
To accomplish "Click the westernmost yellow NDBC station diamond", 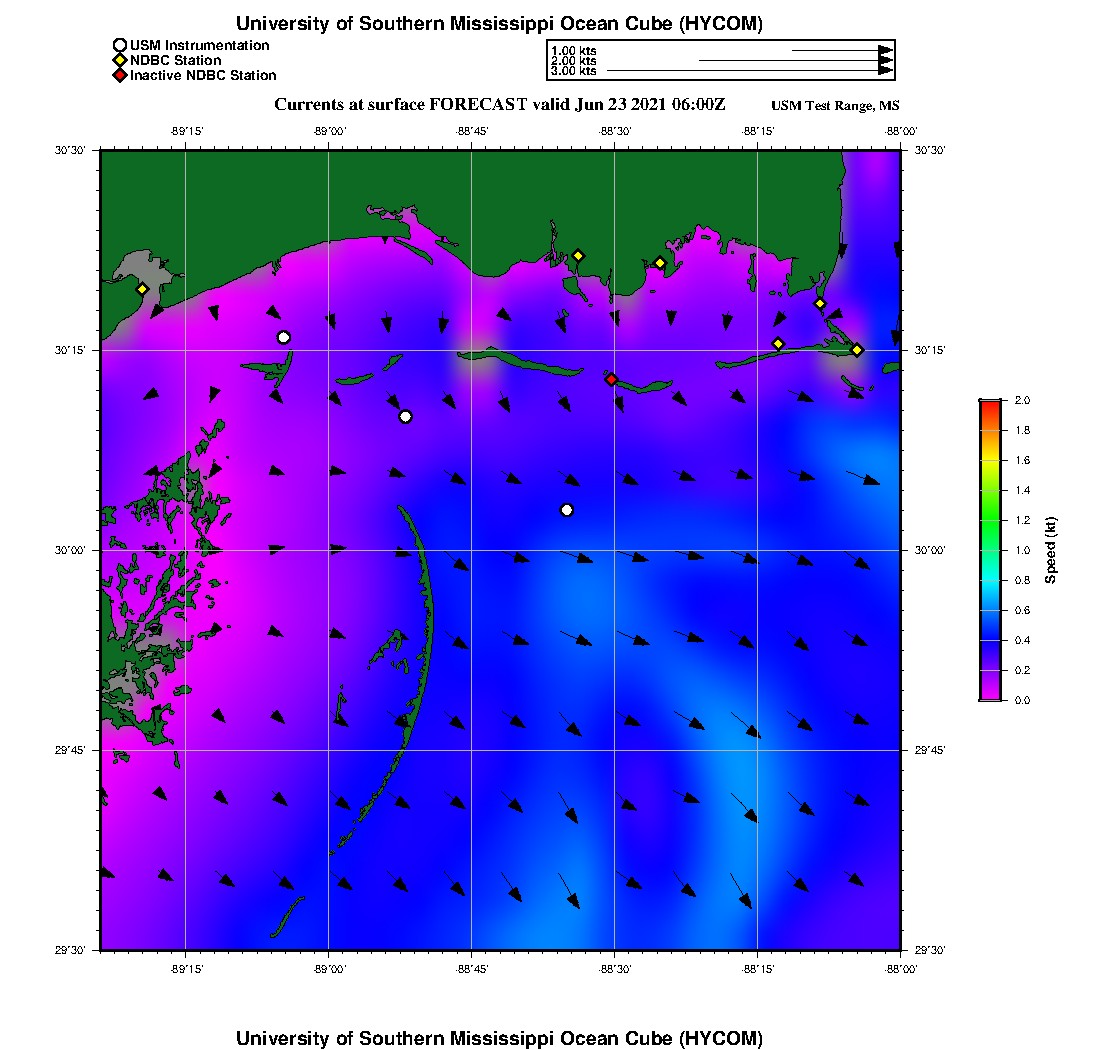I will (142, 289).
